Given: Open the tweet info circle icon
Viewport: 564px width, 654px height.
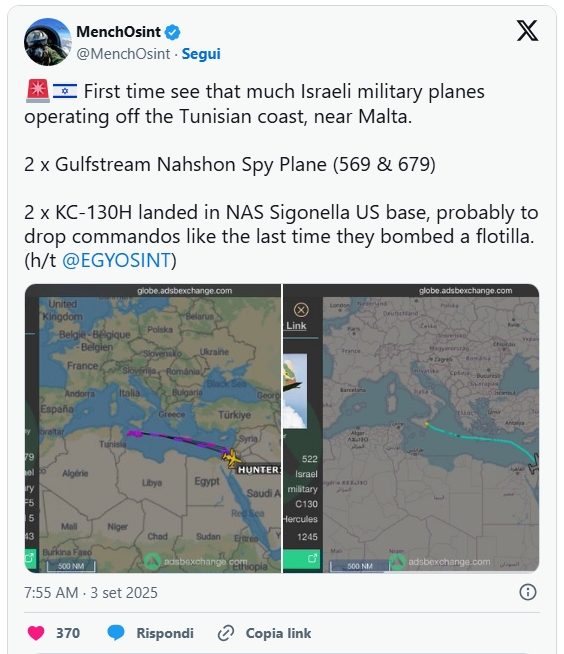Looking at the screenshot, I should point(528,592).
